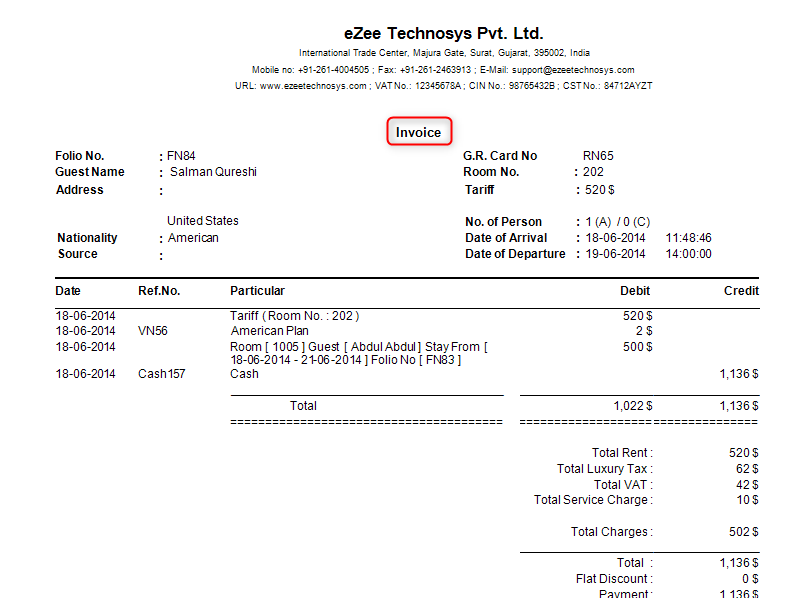Click arrival time 11:48:46
The width and height of the screenshot is (792, 598).
pos(688,238)
